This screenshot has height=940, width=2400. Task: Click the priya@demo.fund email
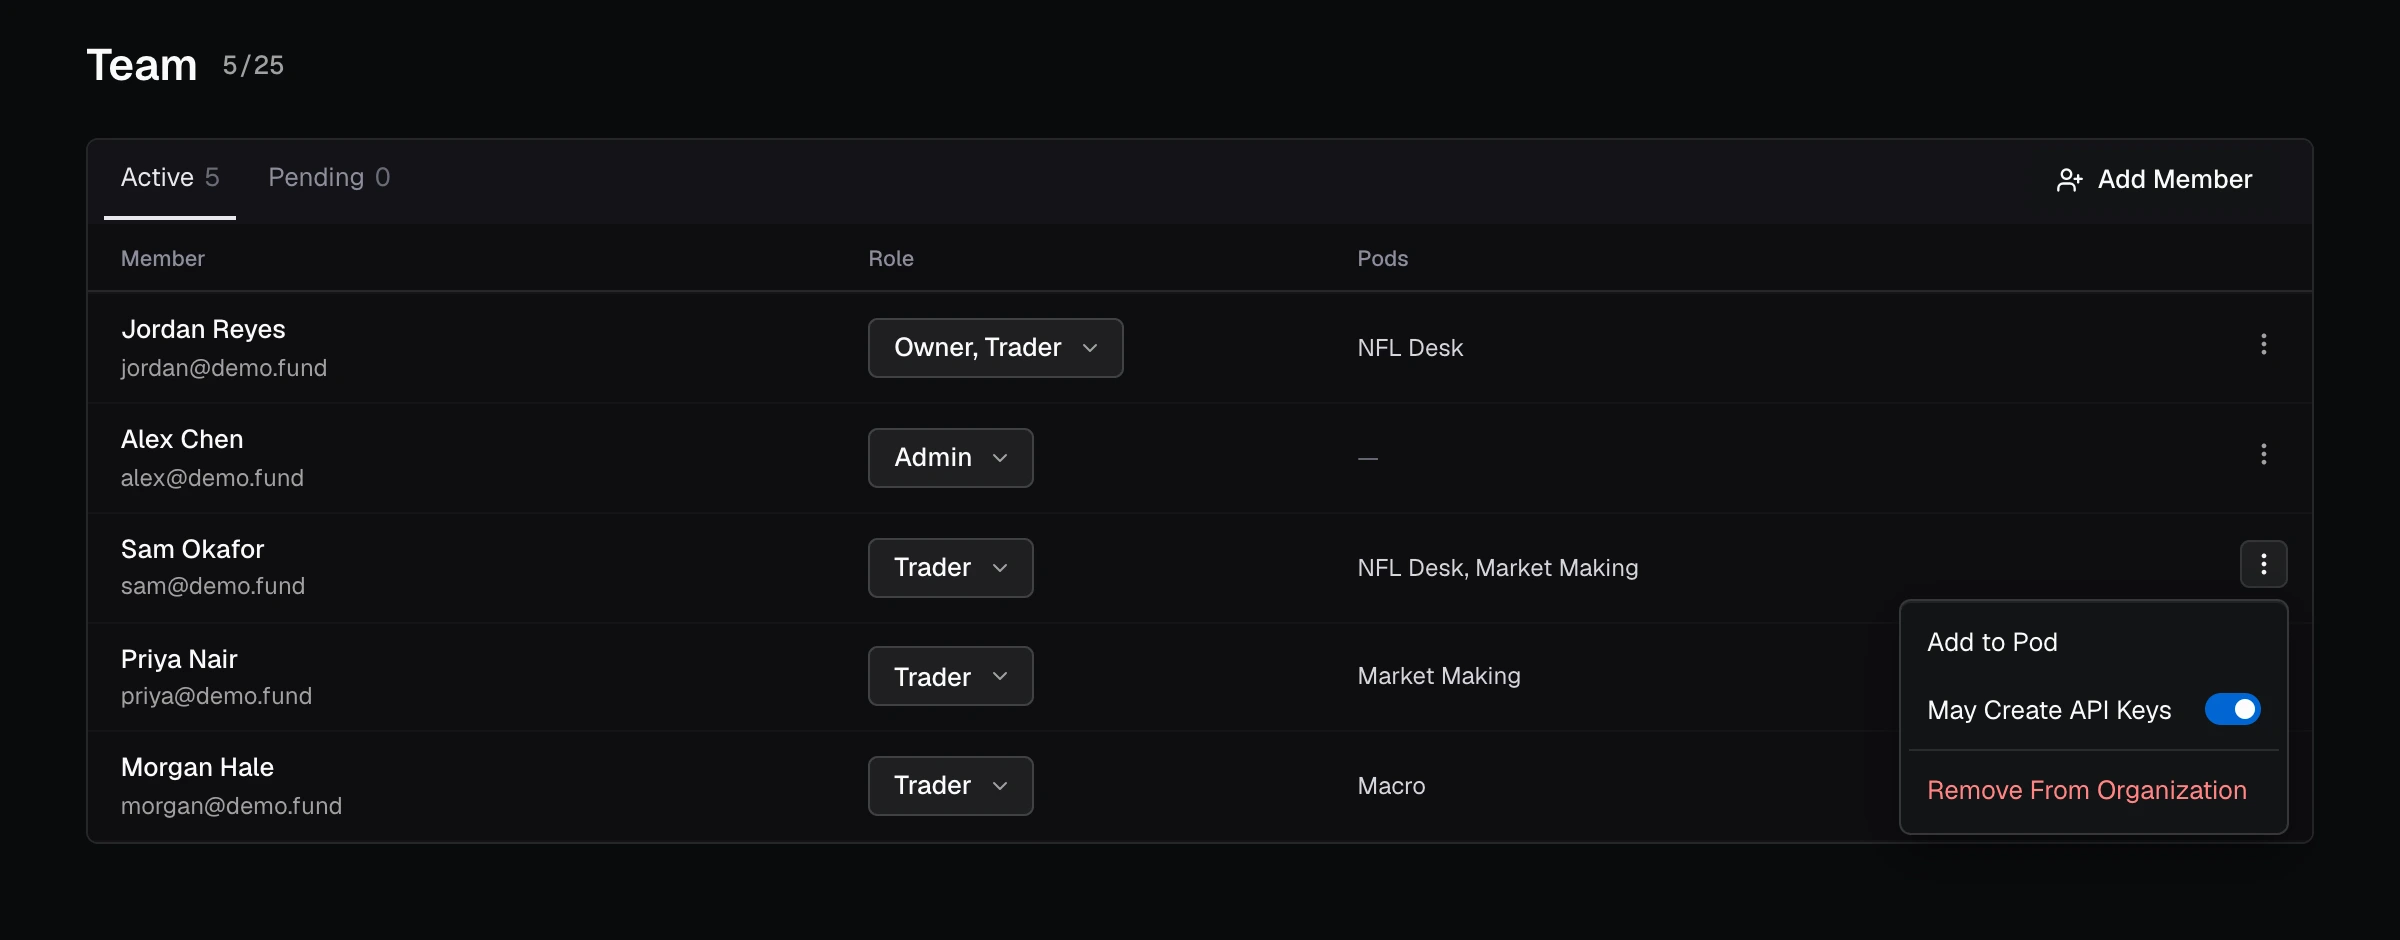pyautogui.click(x=216, y=696)
